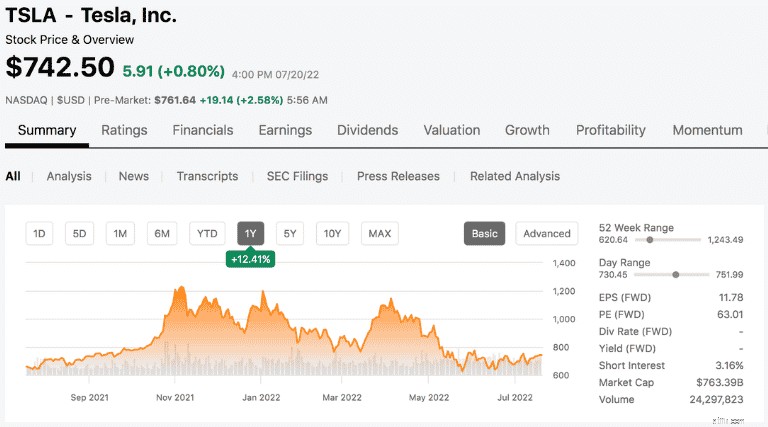Select the MAX chart range
Viewport: 768px width, 427px height.
tap(380, 234)
